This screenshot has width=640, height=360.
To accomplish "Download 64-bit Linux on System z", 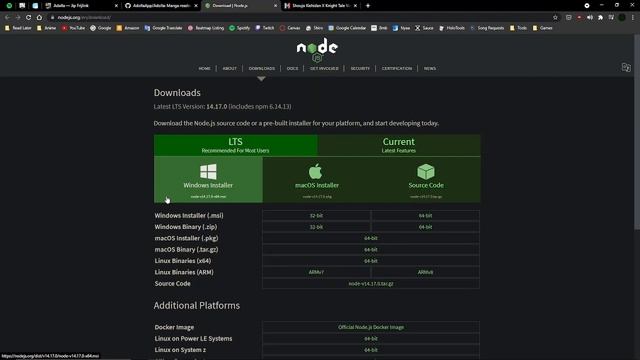I will [x=371, y=350].
